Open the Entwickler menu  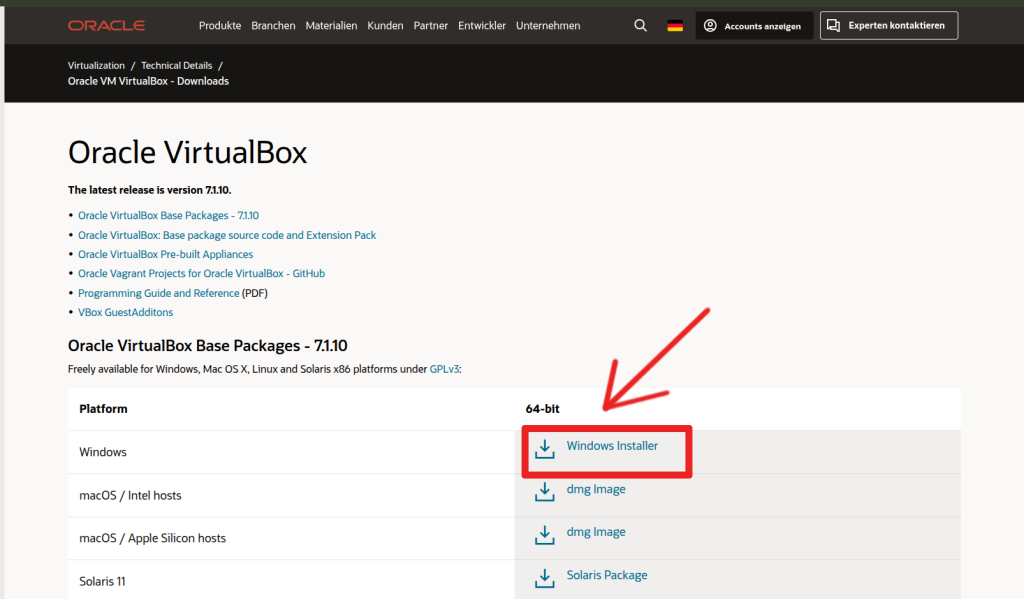click(482, 25)
